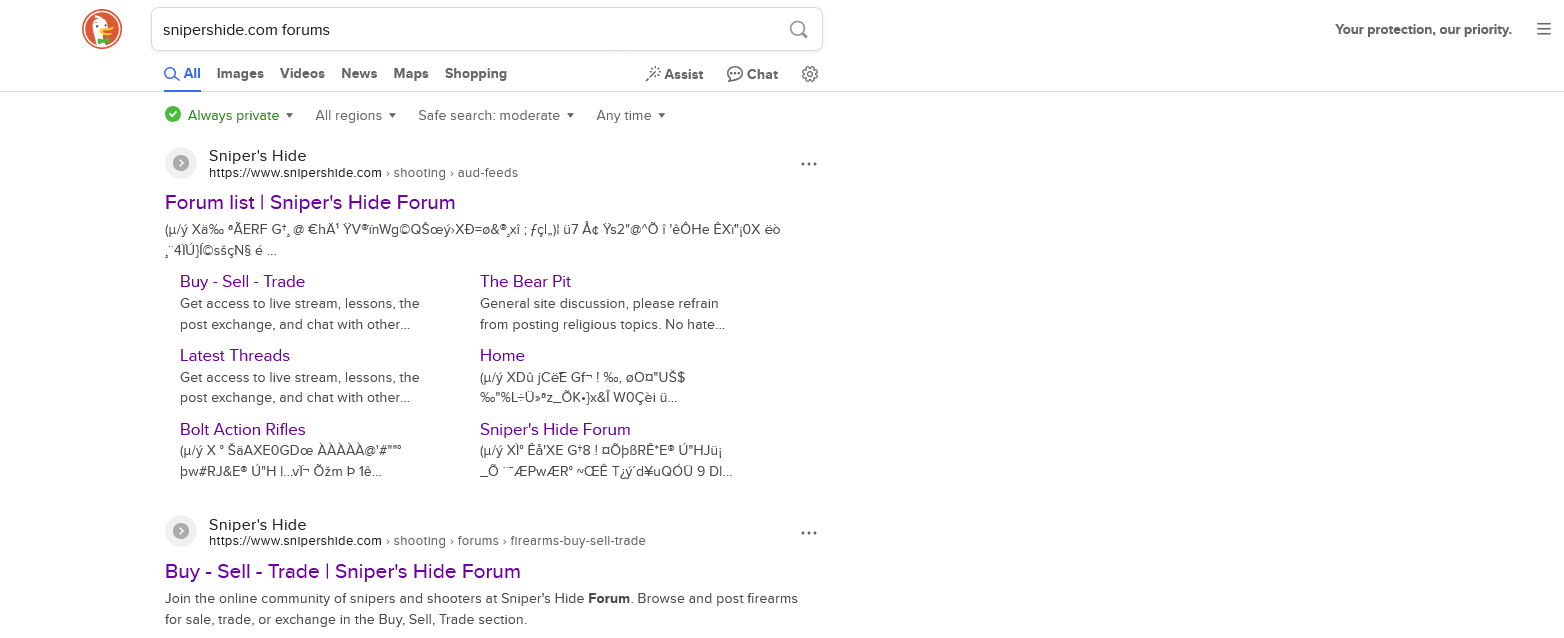Image resolution: width=1564 pixels, height=638 pixels.
Task: Open search settings gear icon
Action: tap(810, 74)
